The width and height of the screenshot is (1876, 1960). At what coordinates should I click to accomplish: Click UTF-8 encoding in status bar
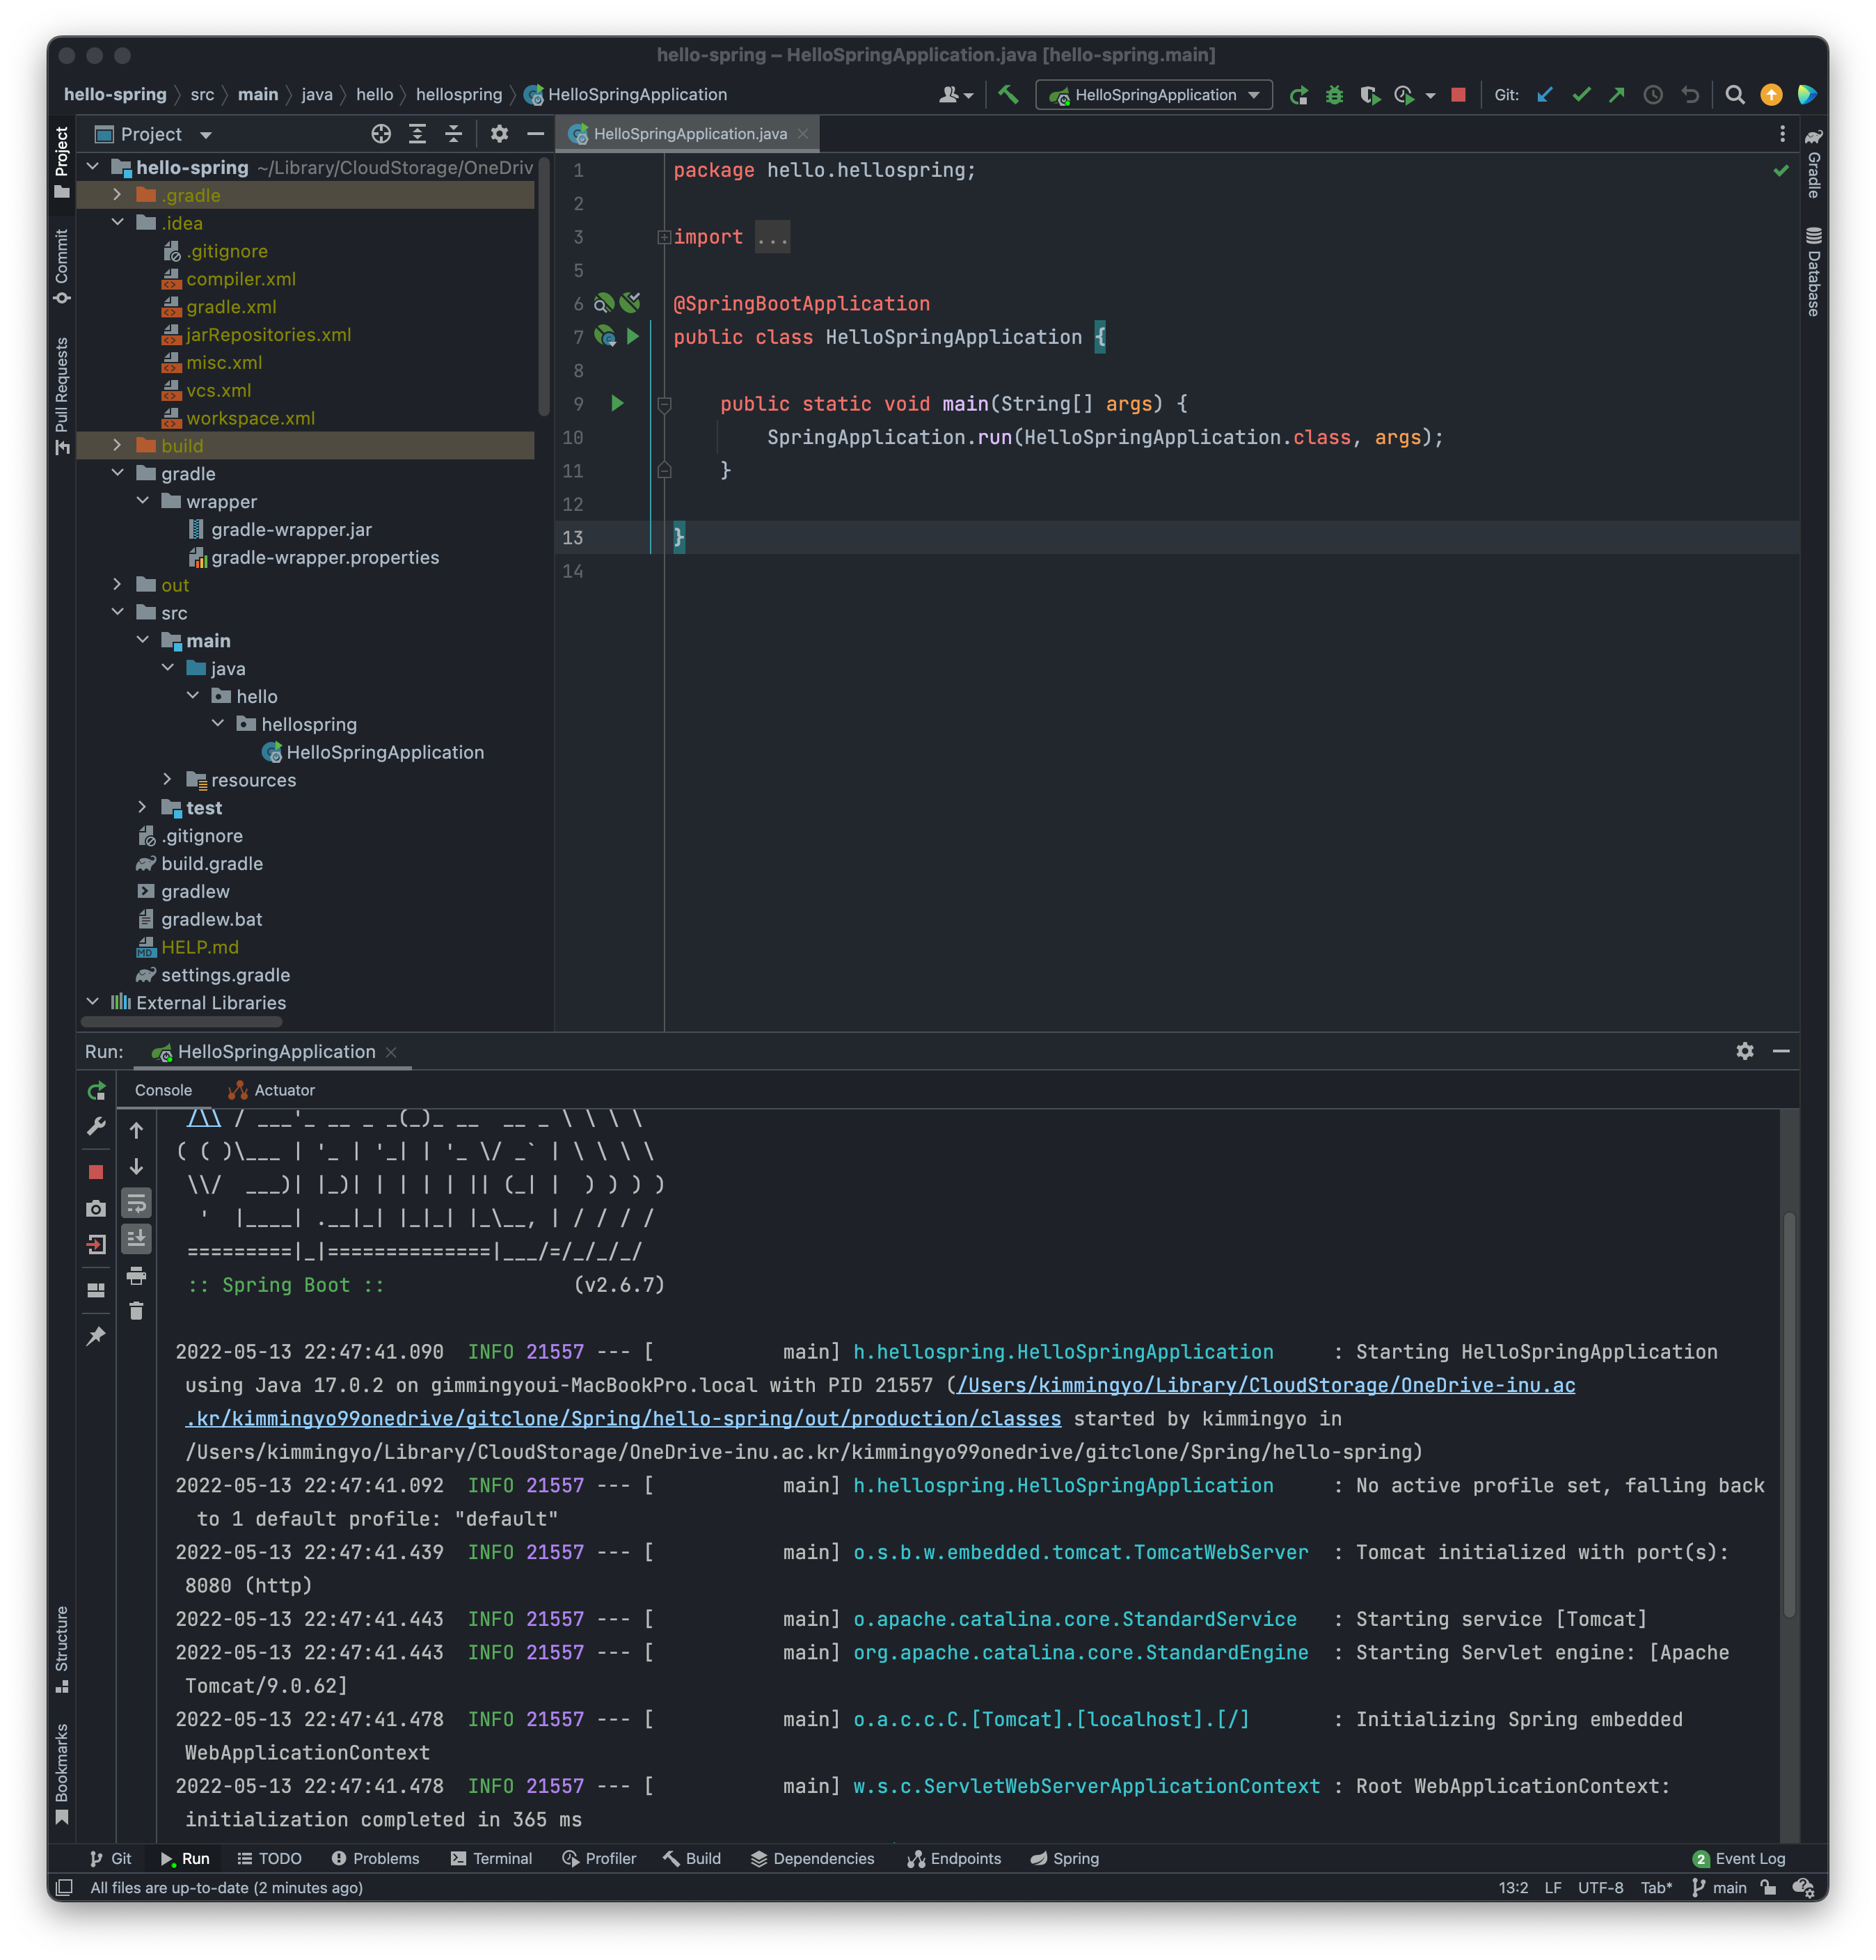(x=1600, y=1887)
